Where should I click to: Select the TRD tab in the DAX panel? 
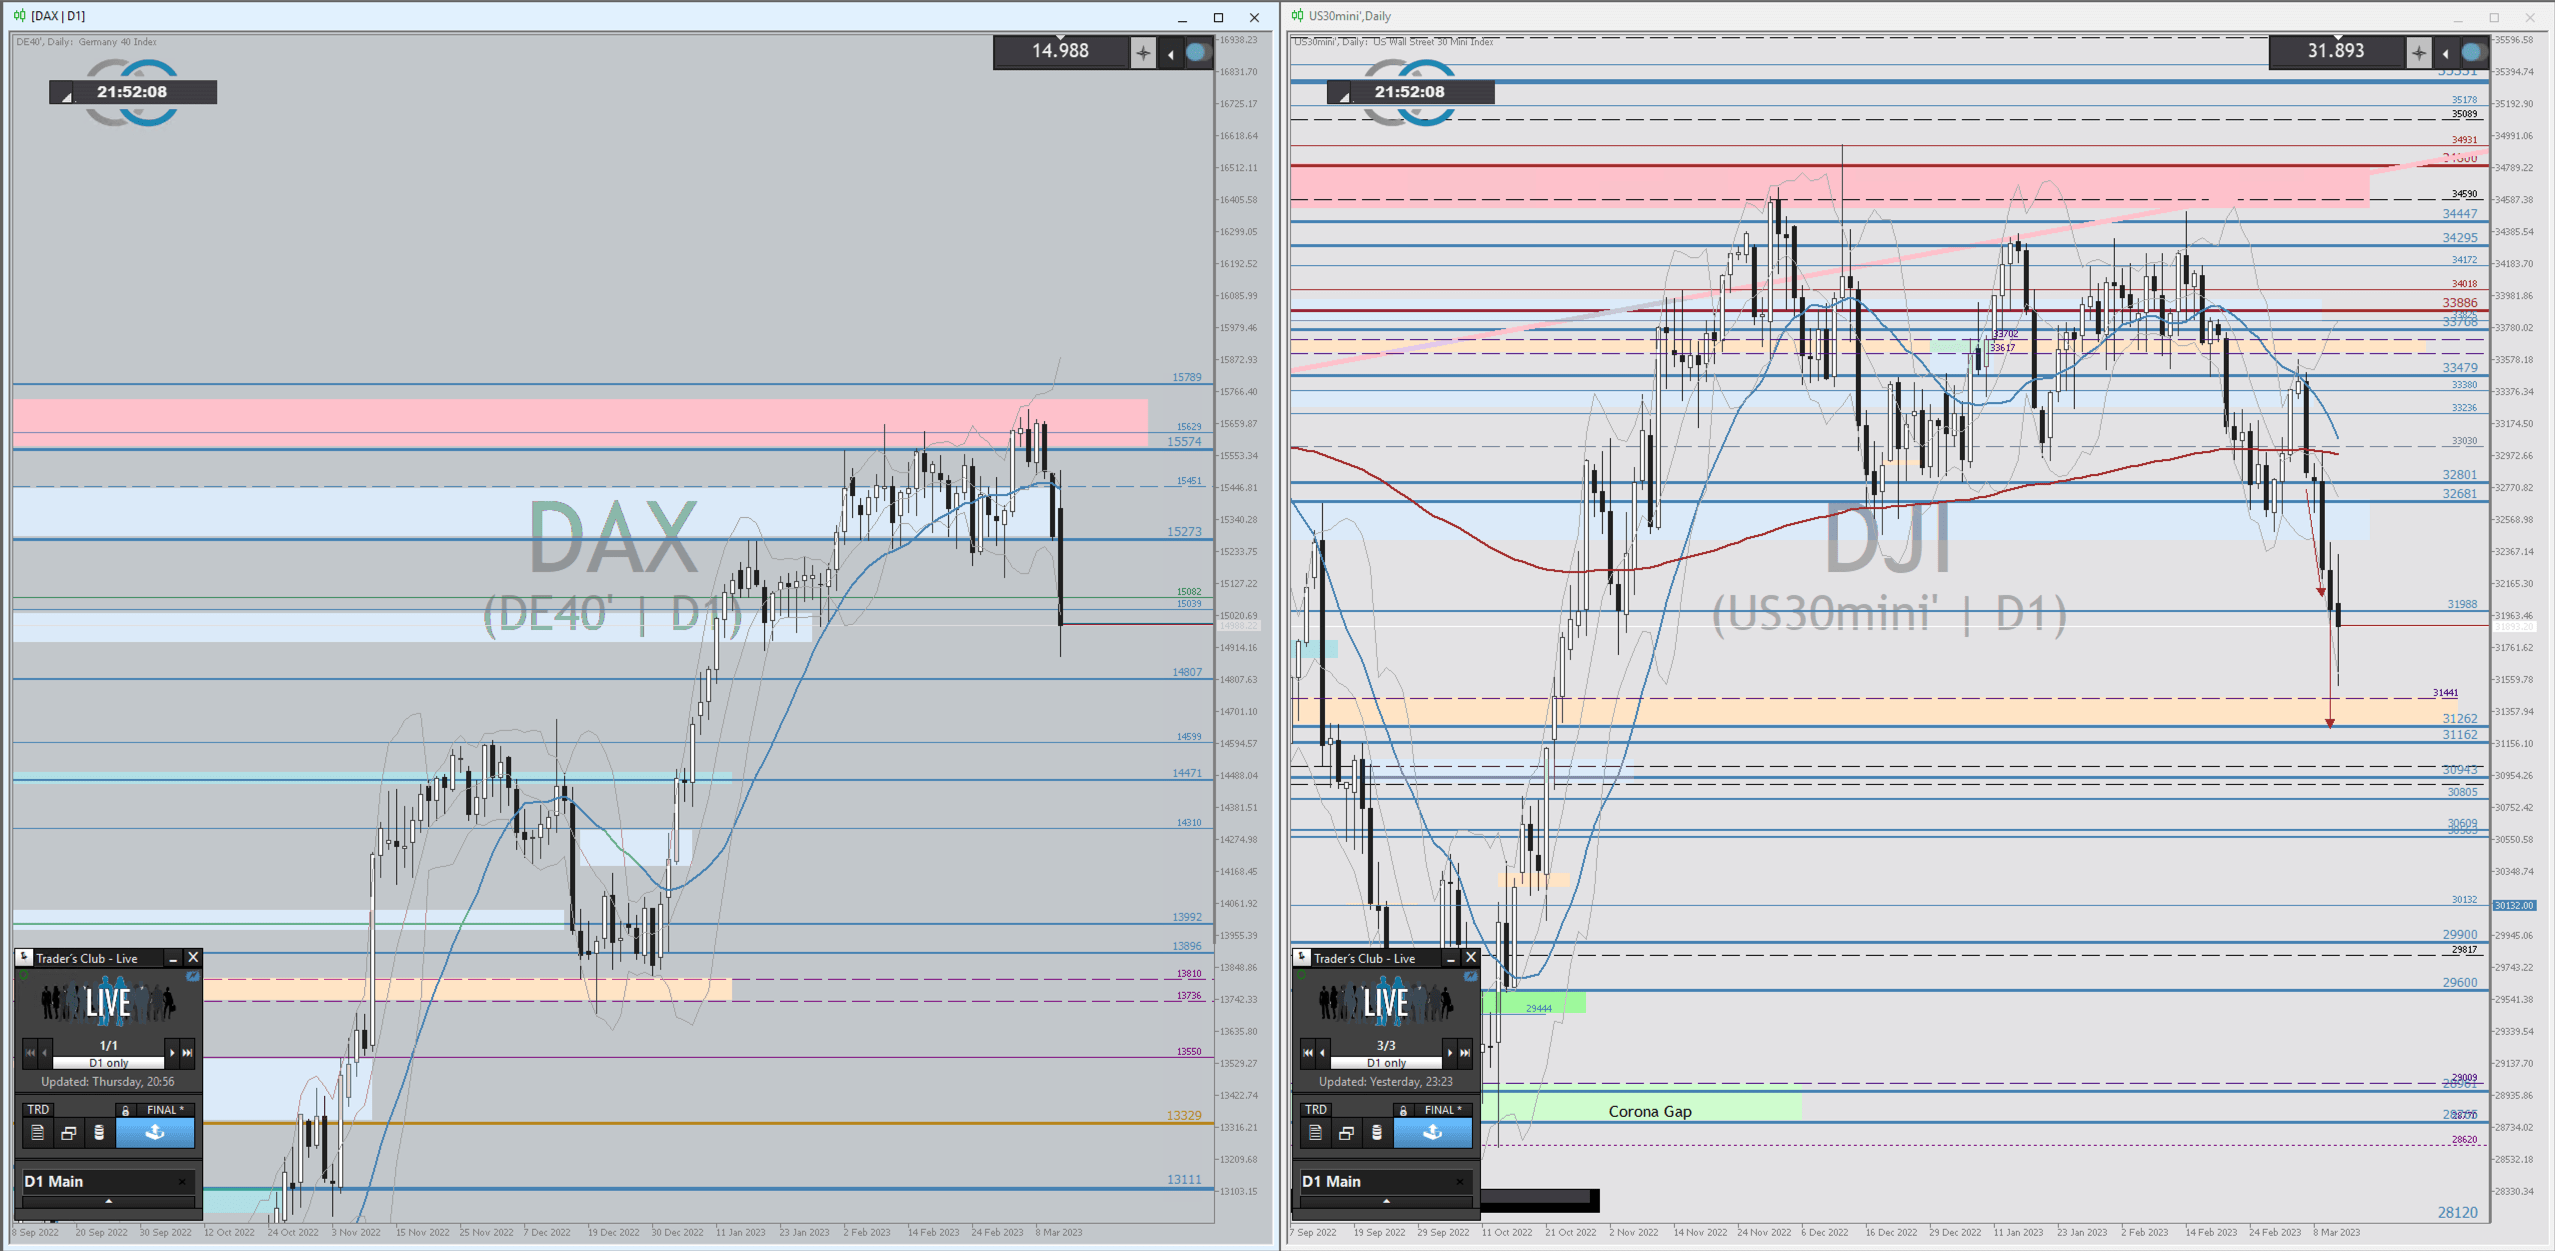point(38,1109)
